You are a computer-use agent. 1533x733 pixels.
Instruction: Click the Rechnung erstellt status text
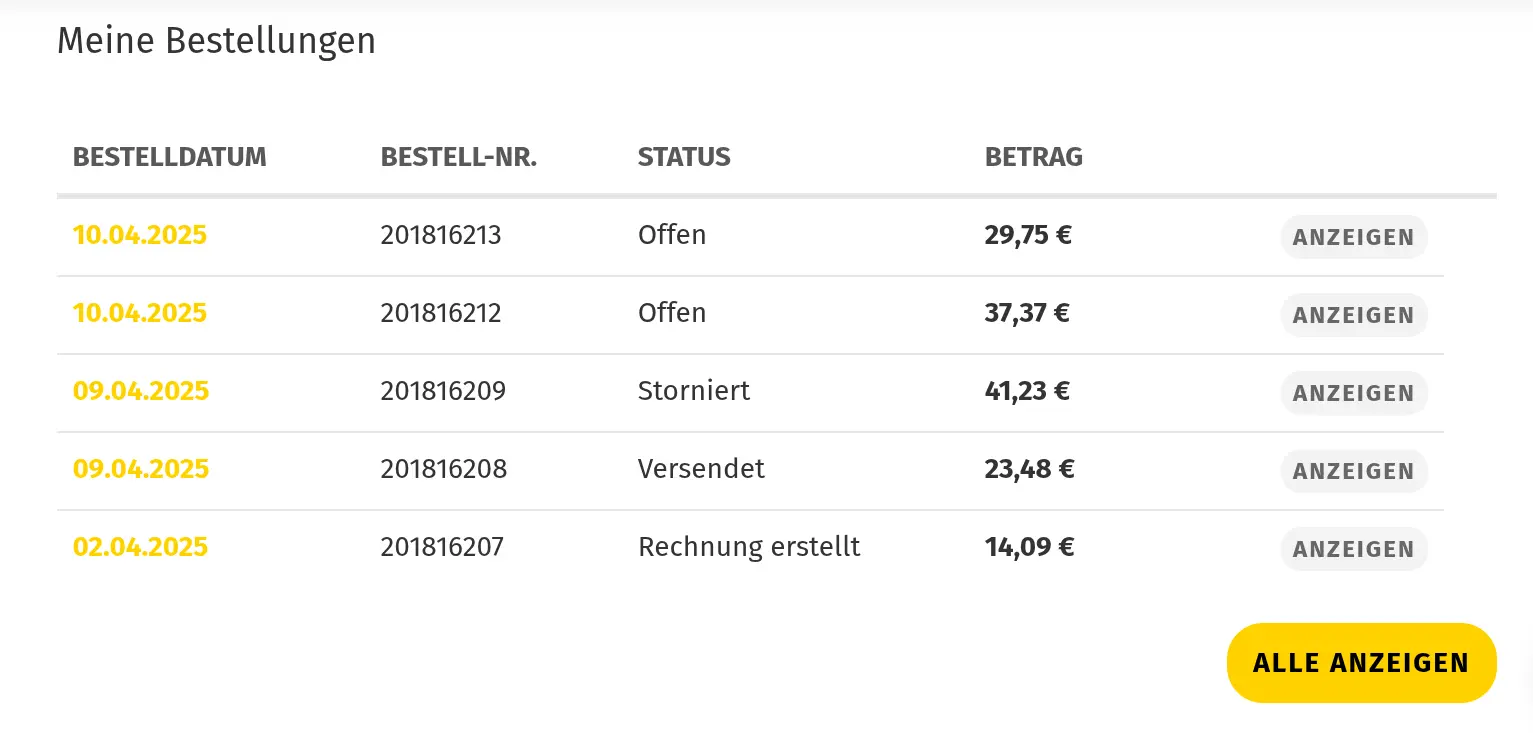749,547
